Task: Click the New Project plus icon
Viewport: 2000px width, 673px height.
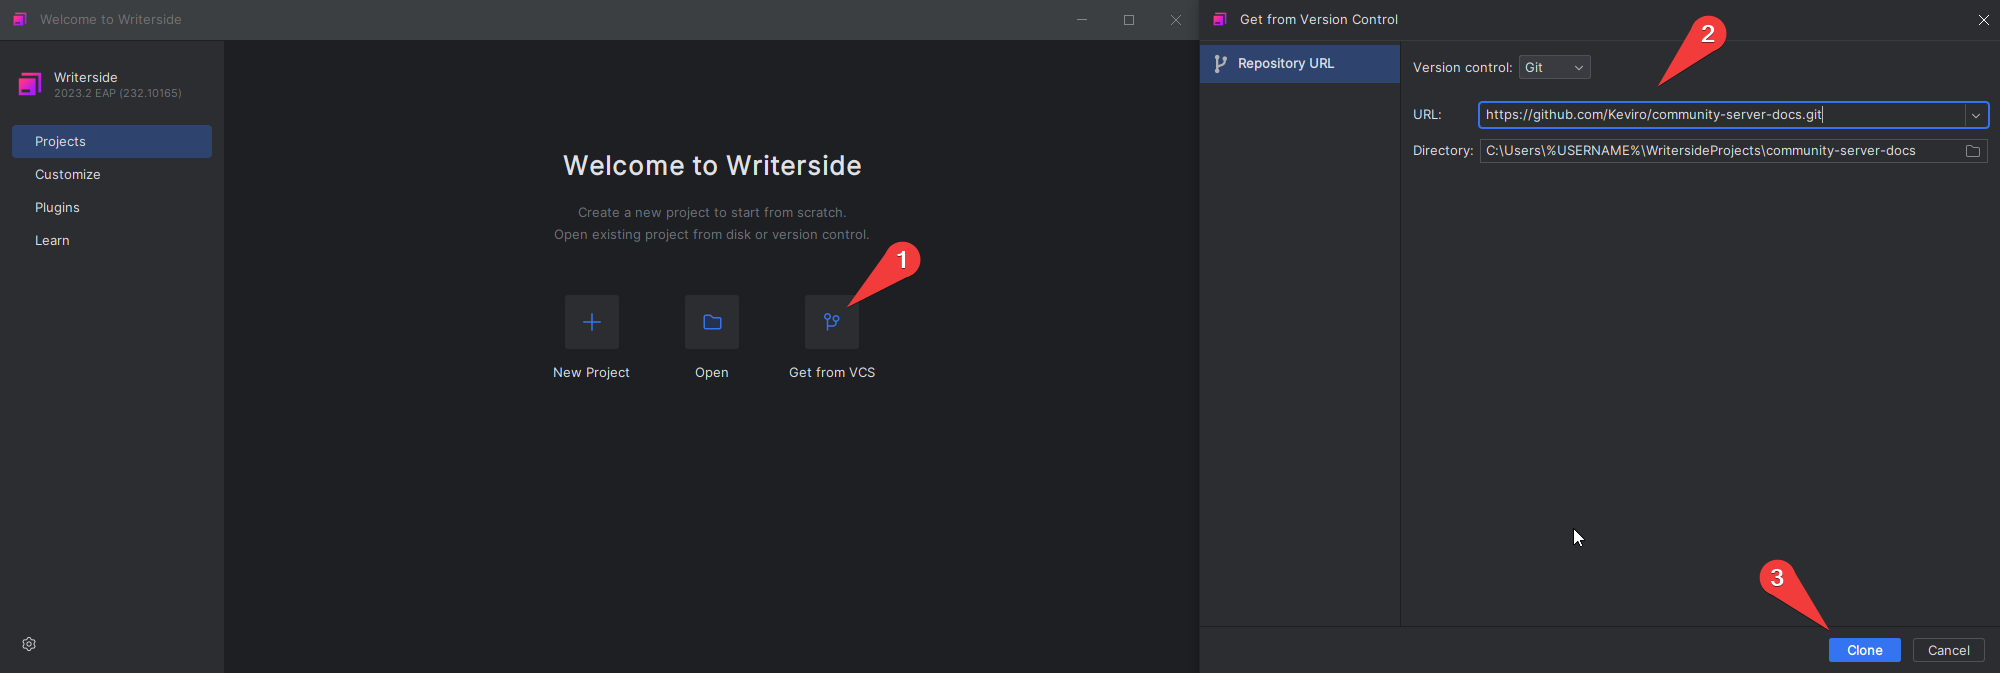Action: coord(592,322)
